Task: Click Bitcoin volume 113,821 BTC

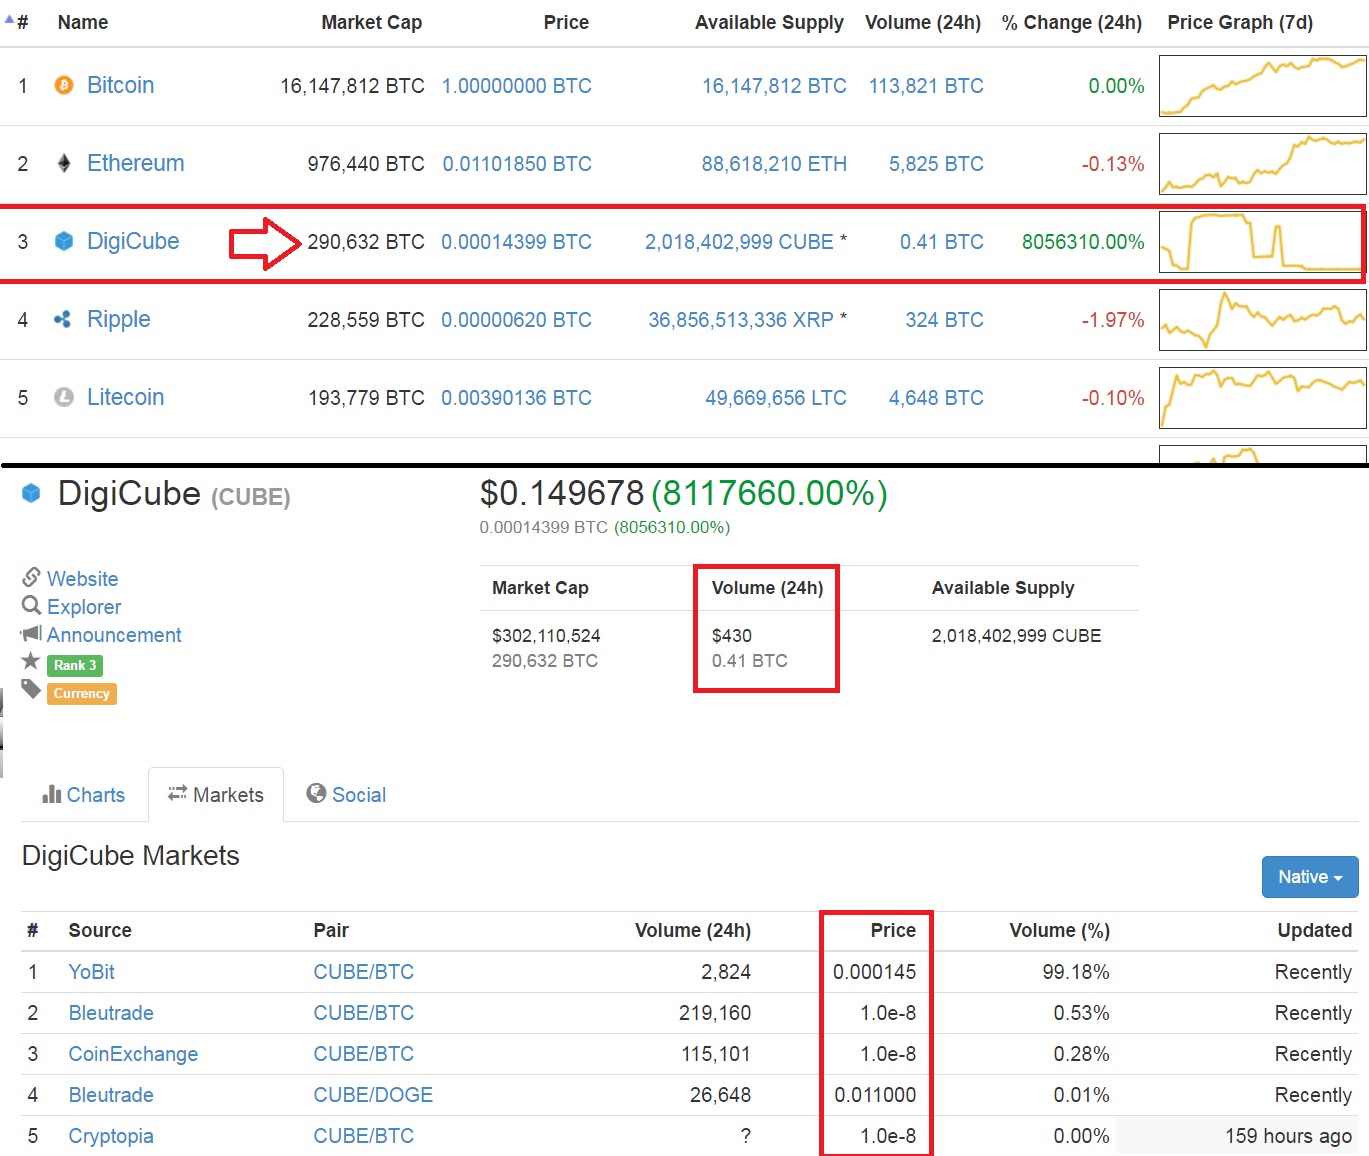Action: [x=926, y=86]
